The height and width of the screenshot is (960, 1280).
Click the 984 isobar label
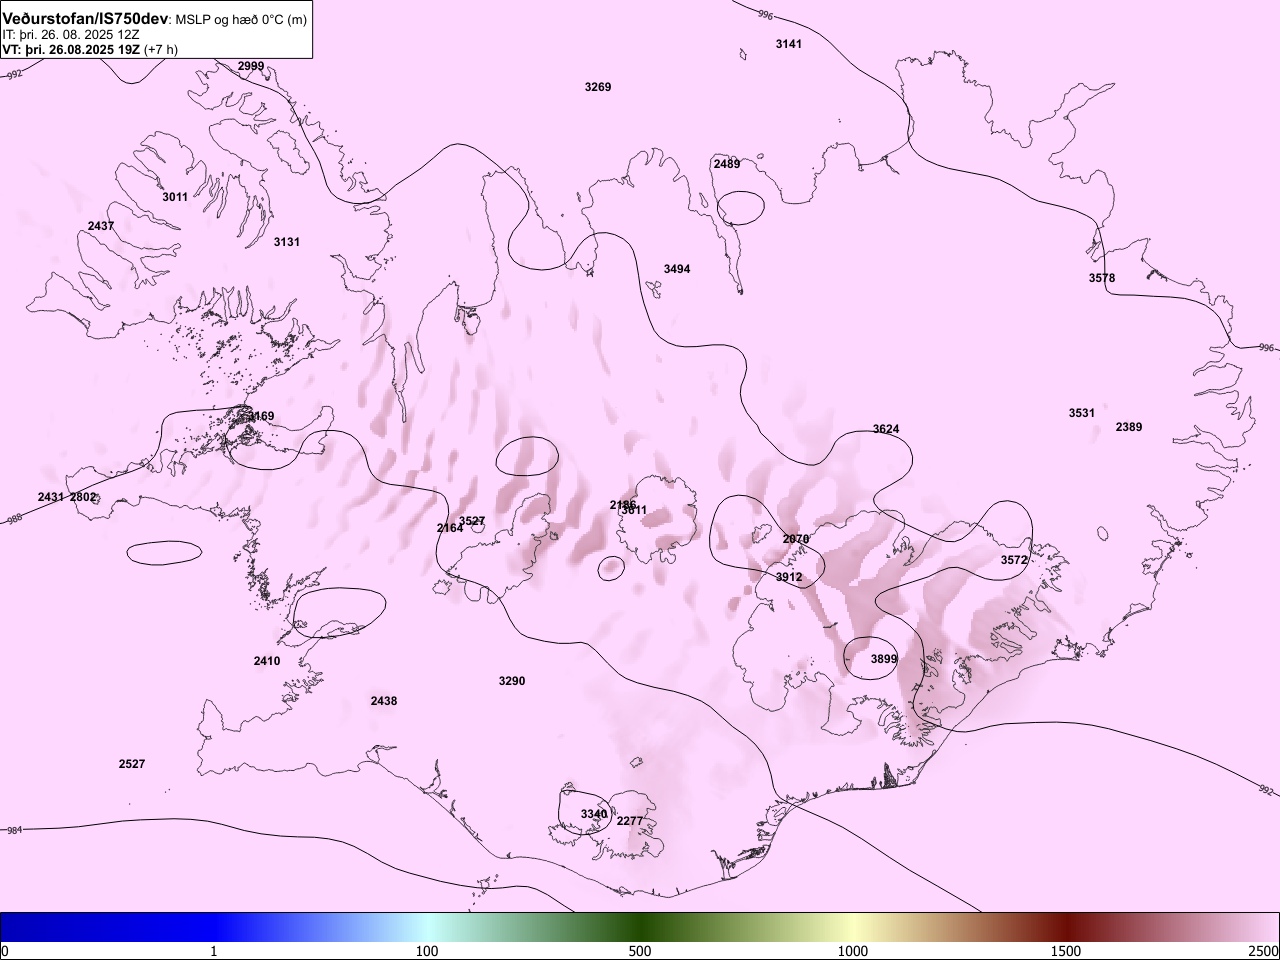(x=13, y=831)
